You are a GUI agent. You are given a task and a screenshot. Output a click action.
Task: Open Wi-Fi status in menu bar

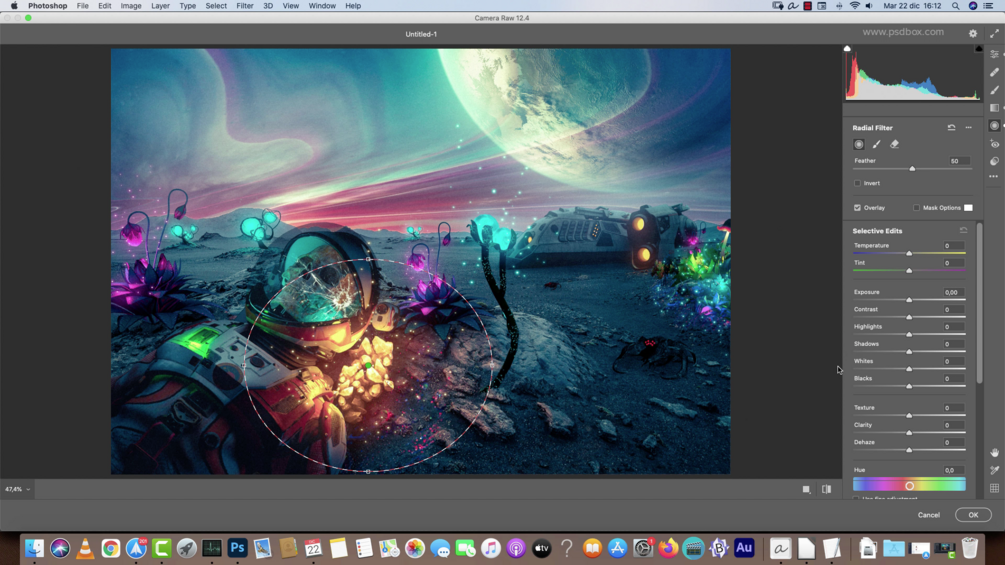tap(854, 6)
